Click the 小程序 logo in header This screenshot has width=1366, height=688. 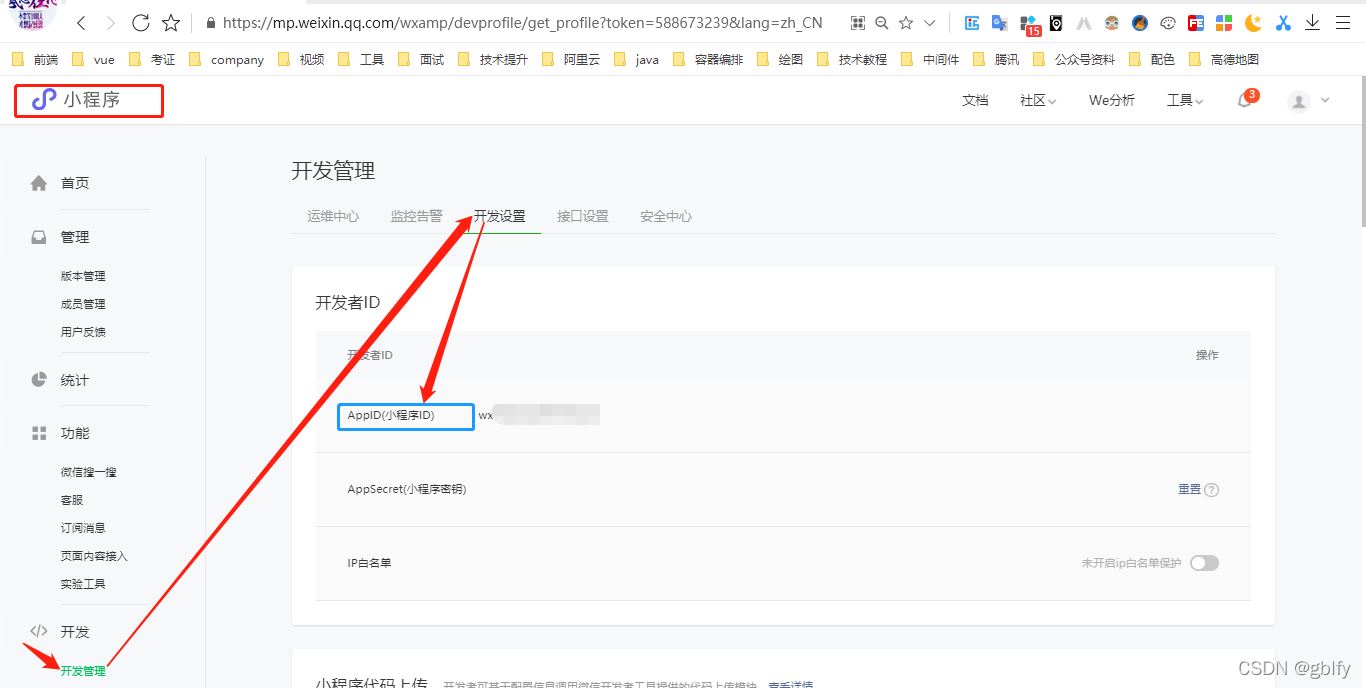(x=88, y=100)
